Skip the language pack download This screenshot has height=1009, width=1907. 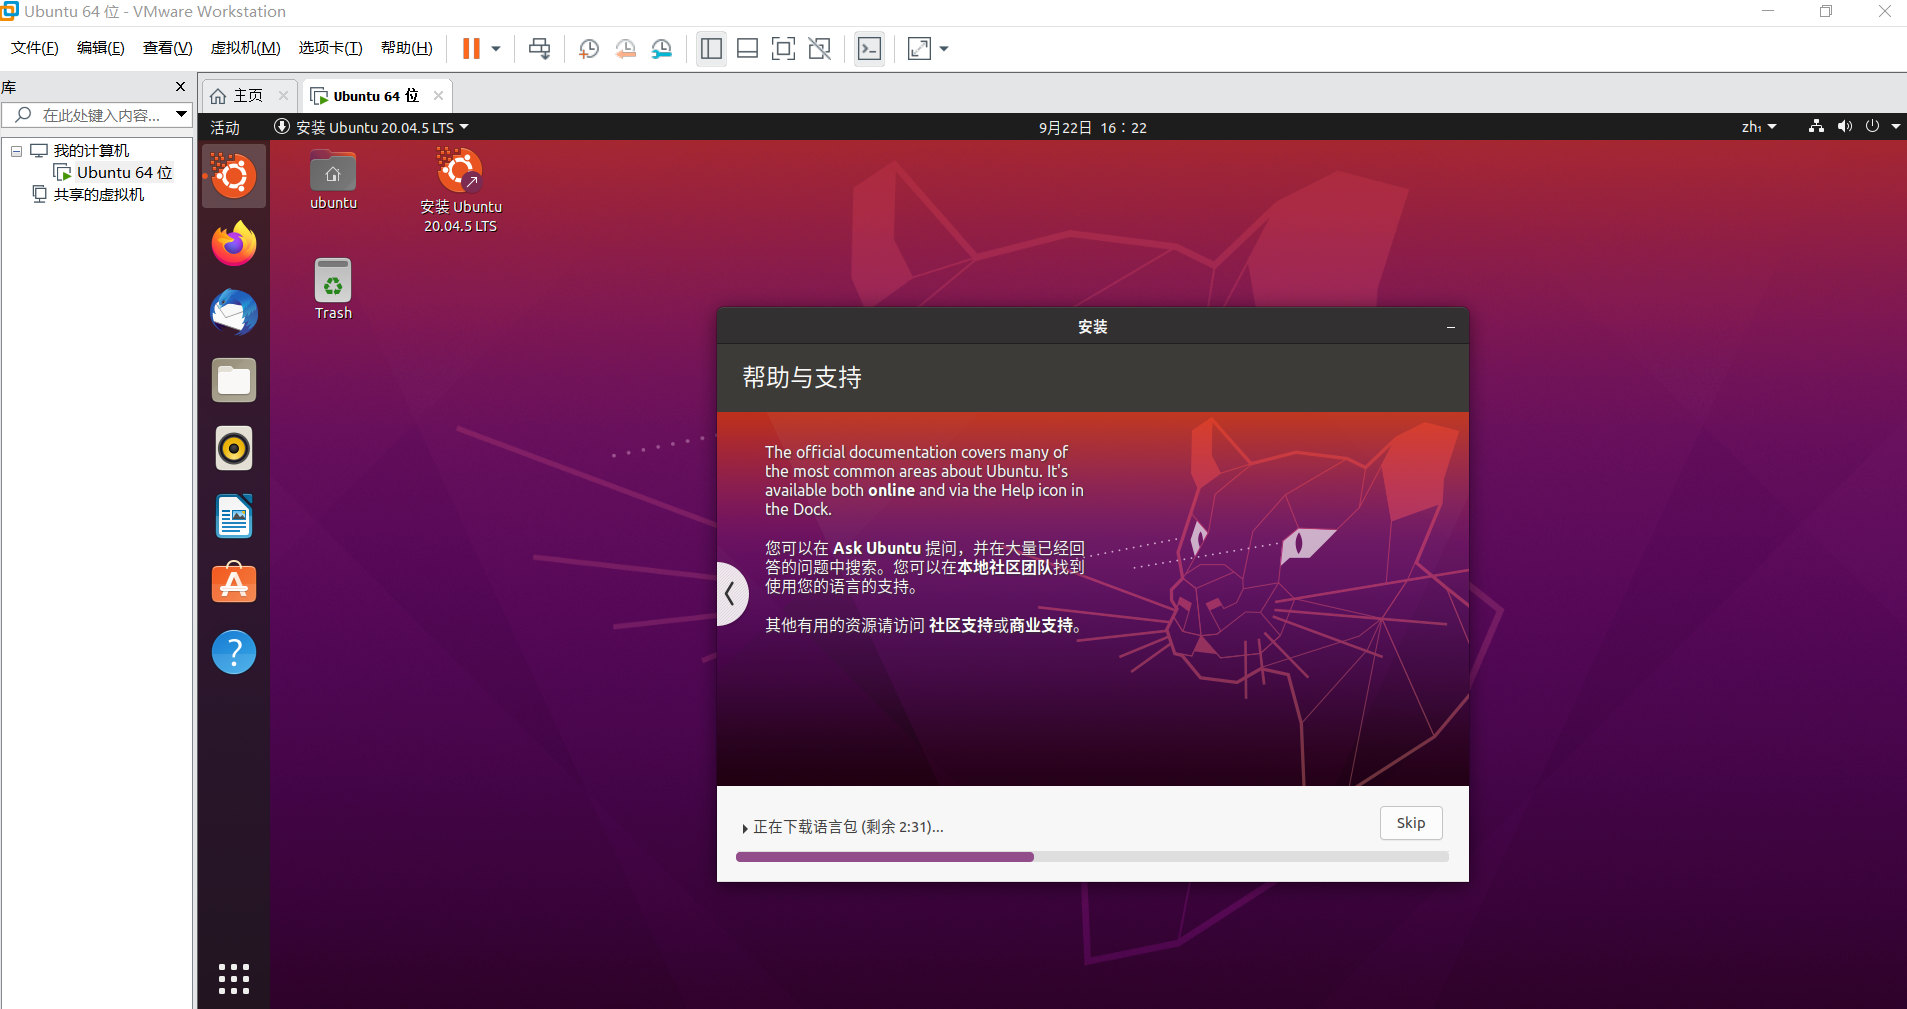click(1411, 823)
